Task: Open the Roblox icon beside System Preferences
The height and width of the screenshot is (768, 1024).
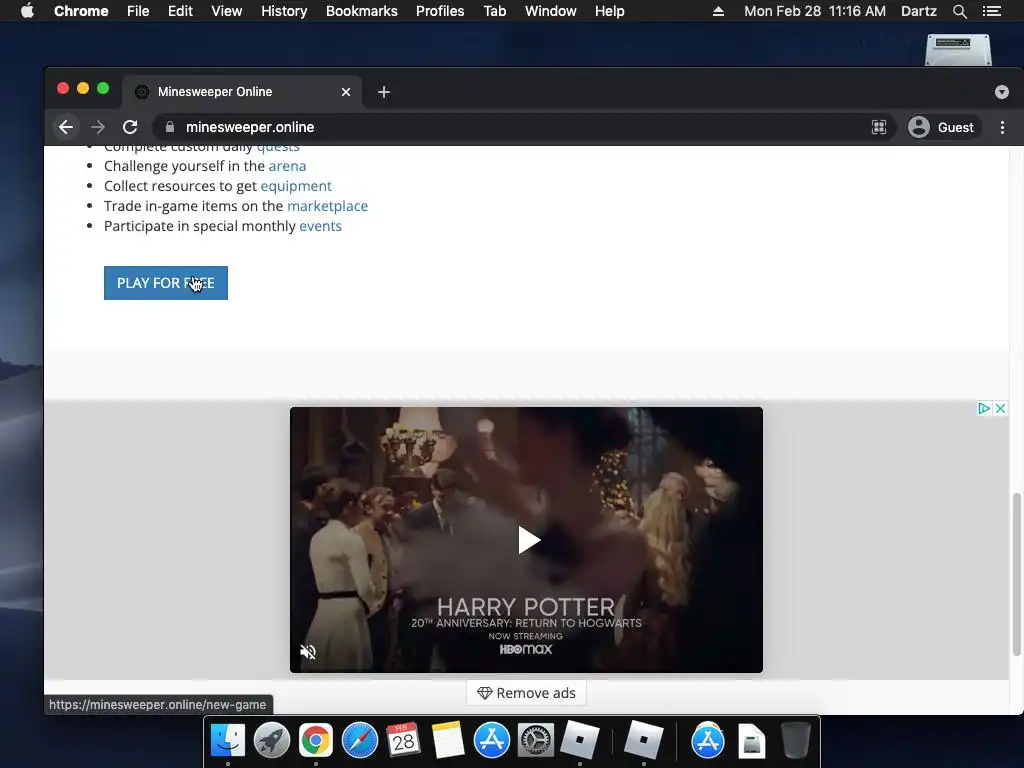Action: (580, 741)
